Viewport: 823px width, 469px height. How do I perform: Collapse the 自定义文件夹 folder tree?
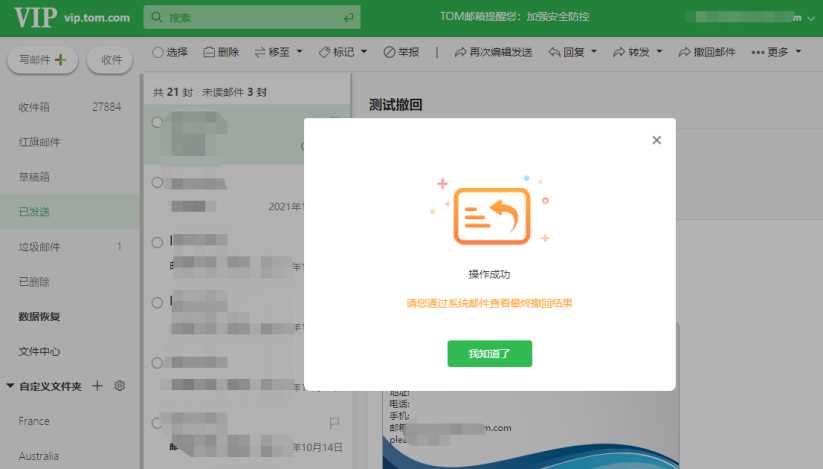(10, 386)
